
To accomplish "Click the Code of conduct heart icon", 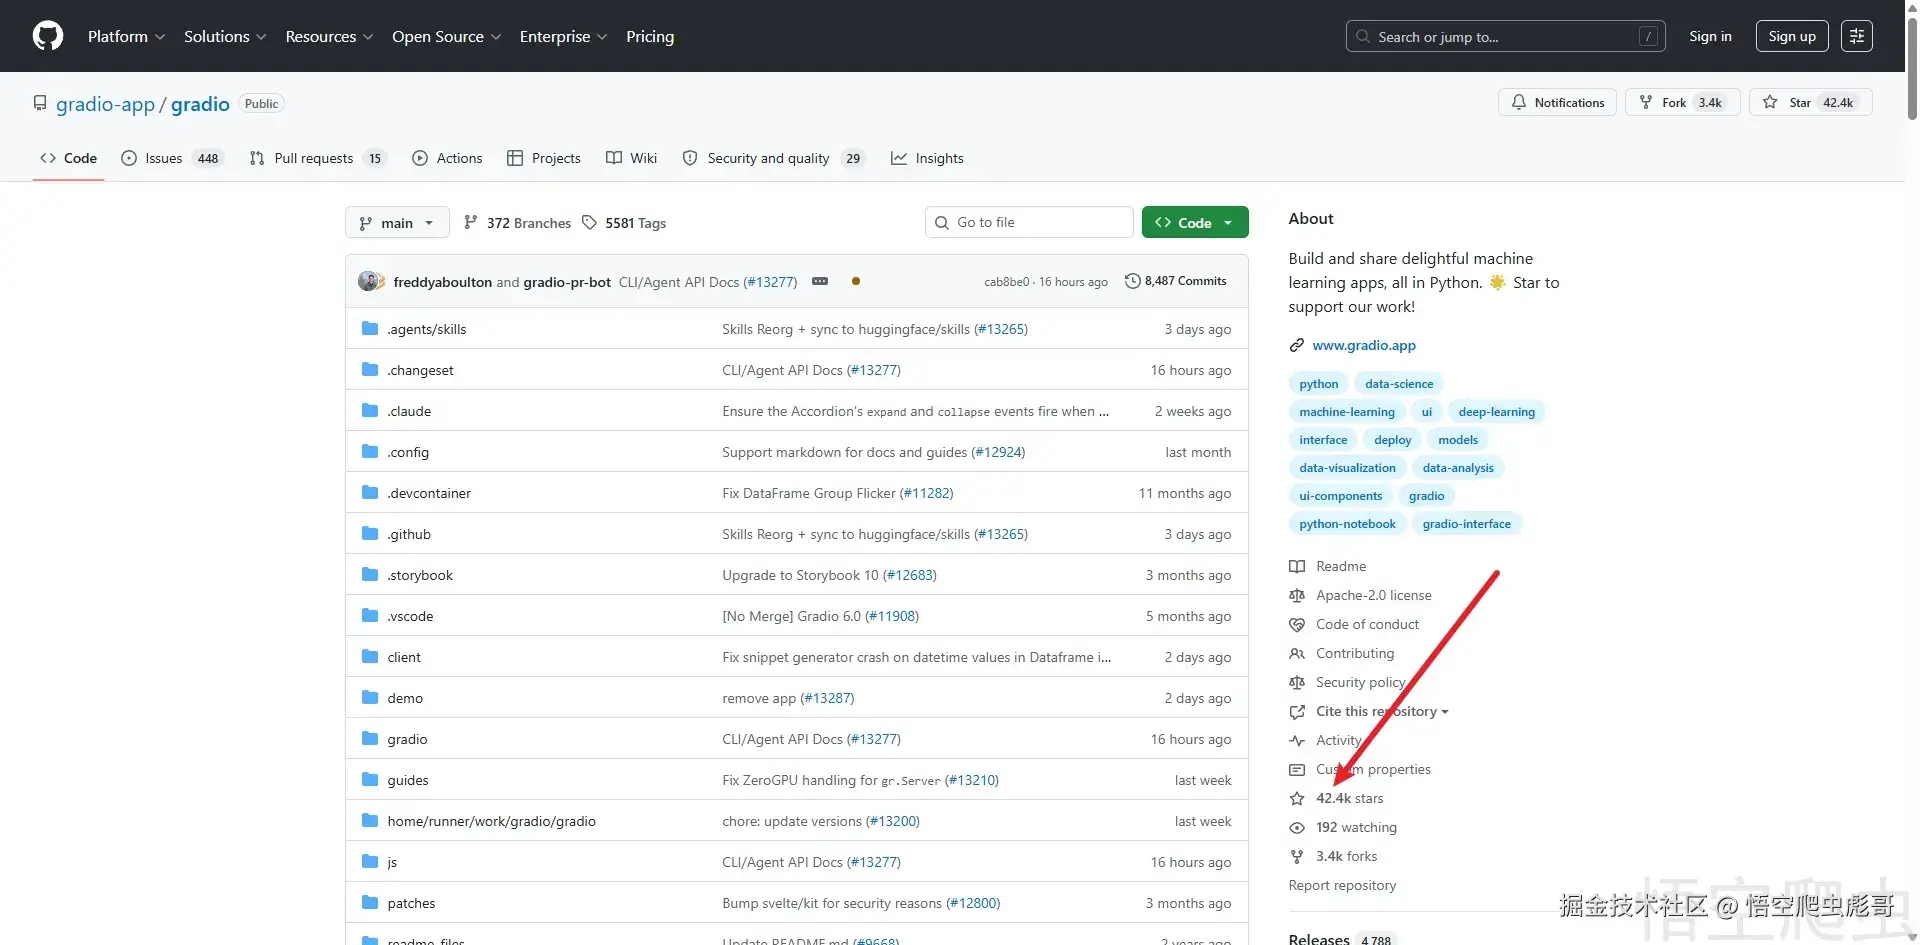I will coord(1297,624).
